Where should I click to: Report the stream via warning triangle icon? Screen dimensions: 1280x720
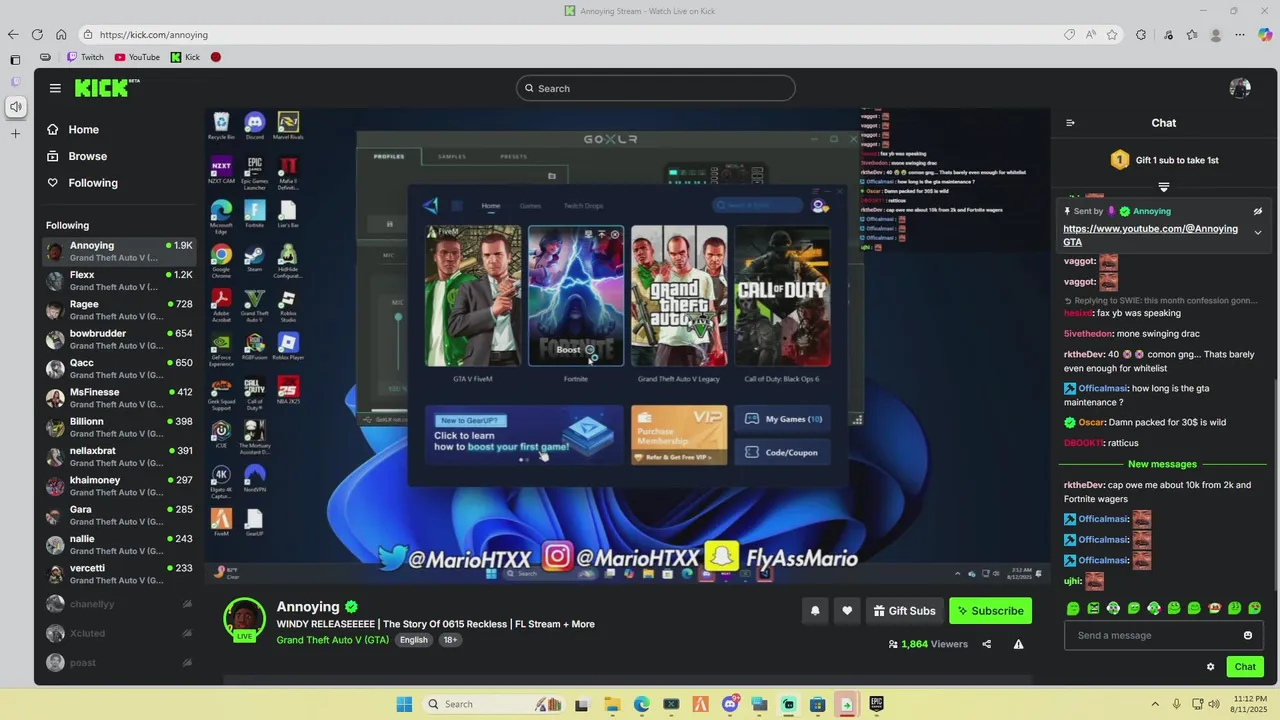pos(1018,644)
